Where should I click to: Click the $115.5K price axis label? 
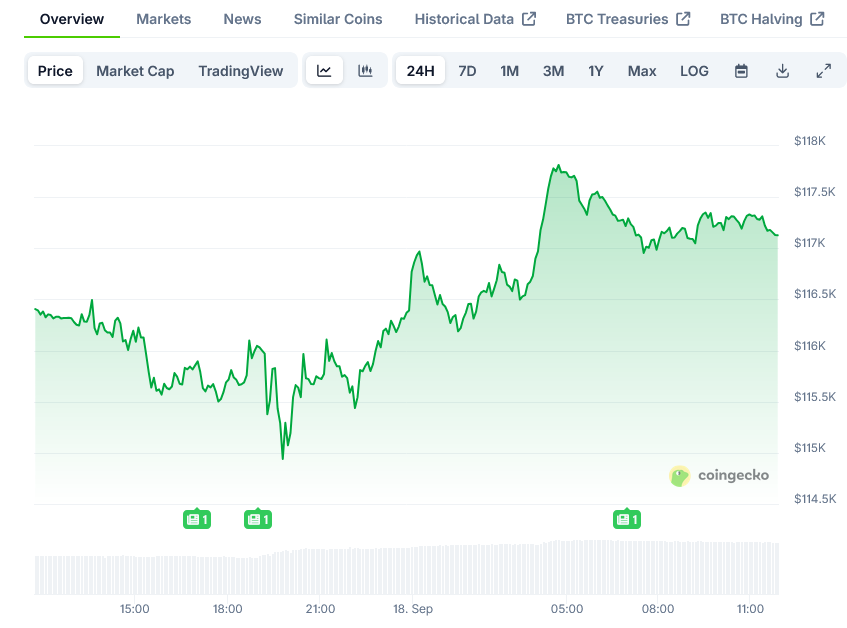tap(815, 397)
